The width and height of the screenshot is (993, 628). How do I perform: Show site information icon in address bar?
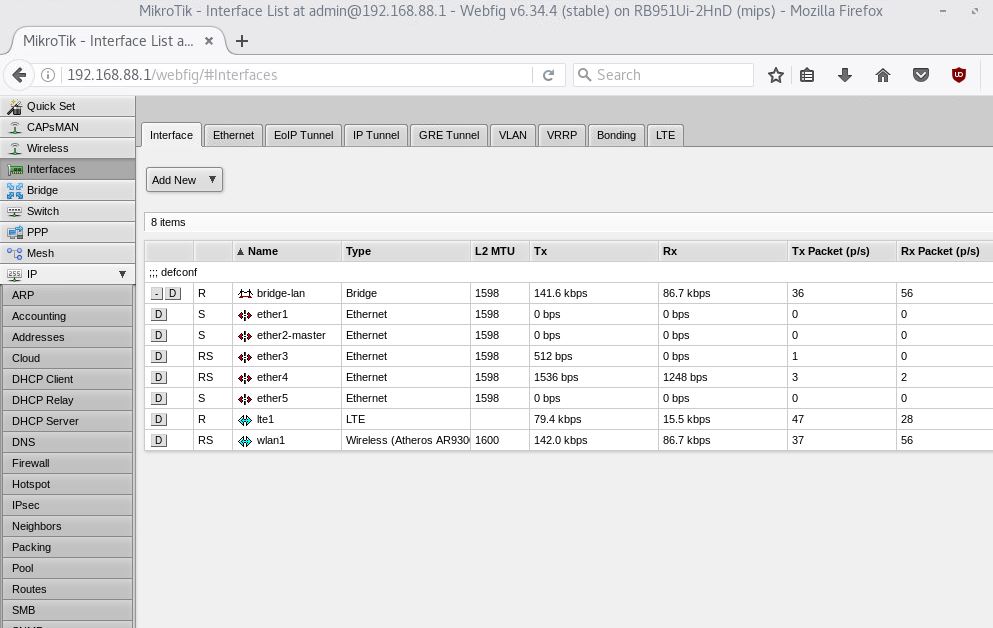tap(47, 75)
